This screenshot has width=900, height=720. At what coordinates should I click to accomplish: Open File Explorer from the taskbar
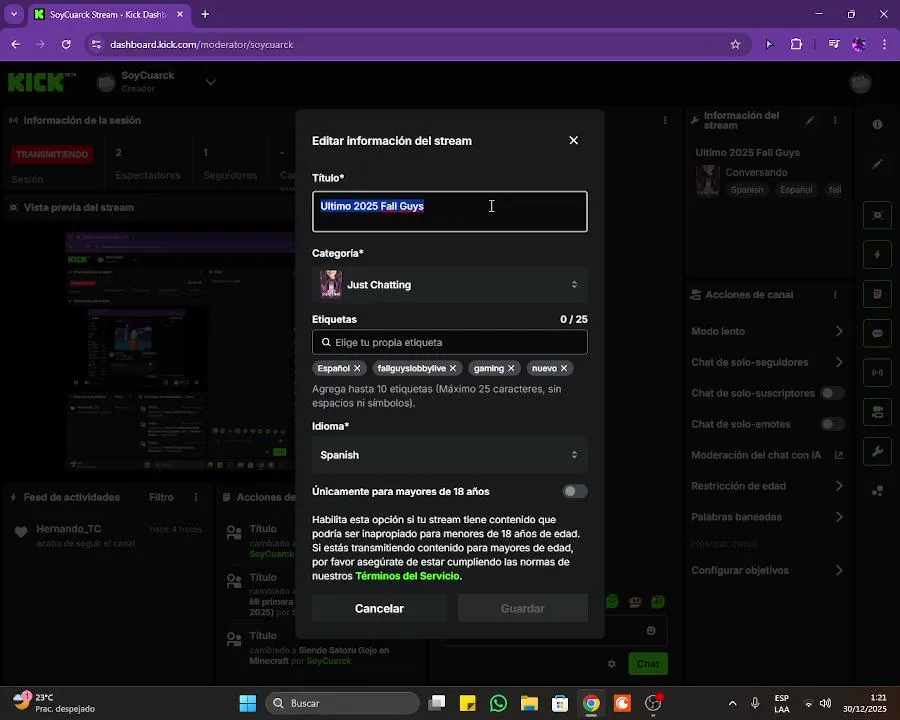pos(529,703)
